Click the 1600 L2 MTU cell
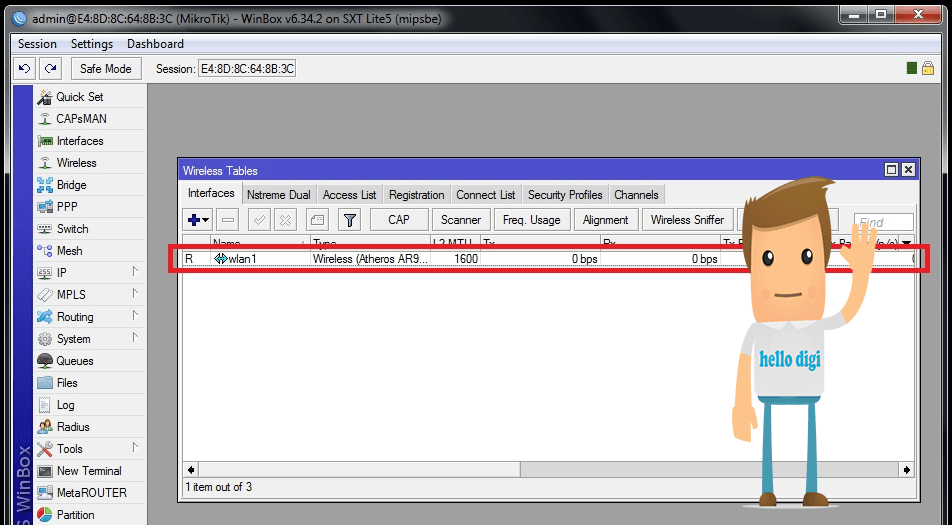Screen dimensions: 952x525 pos(455,259)
